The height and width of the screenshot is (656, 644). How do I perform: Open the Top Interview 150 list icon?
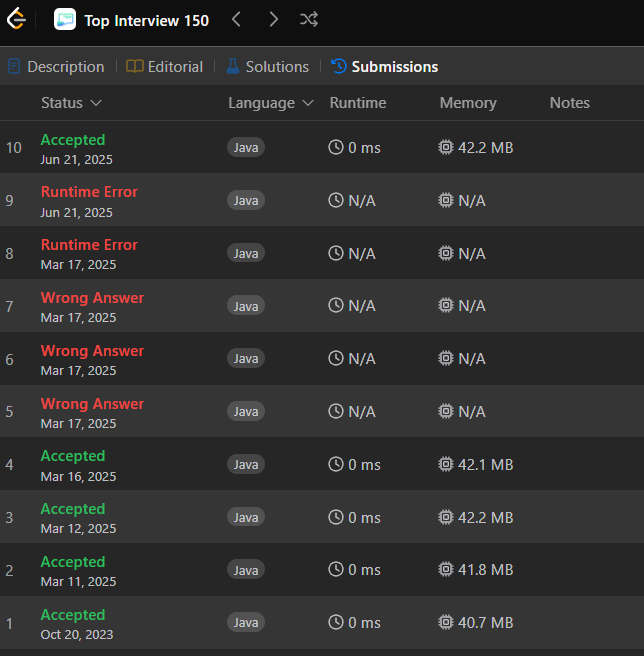65,19
